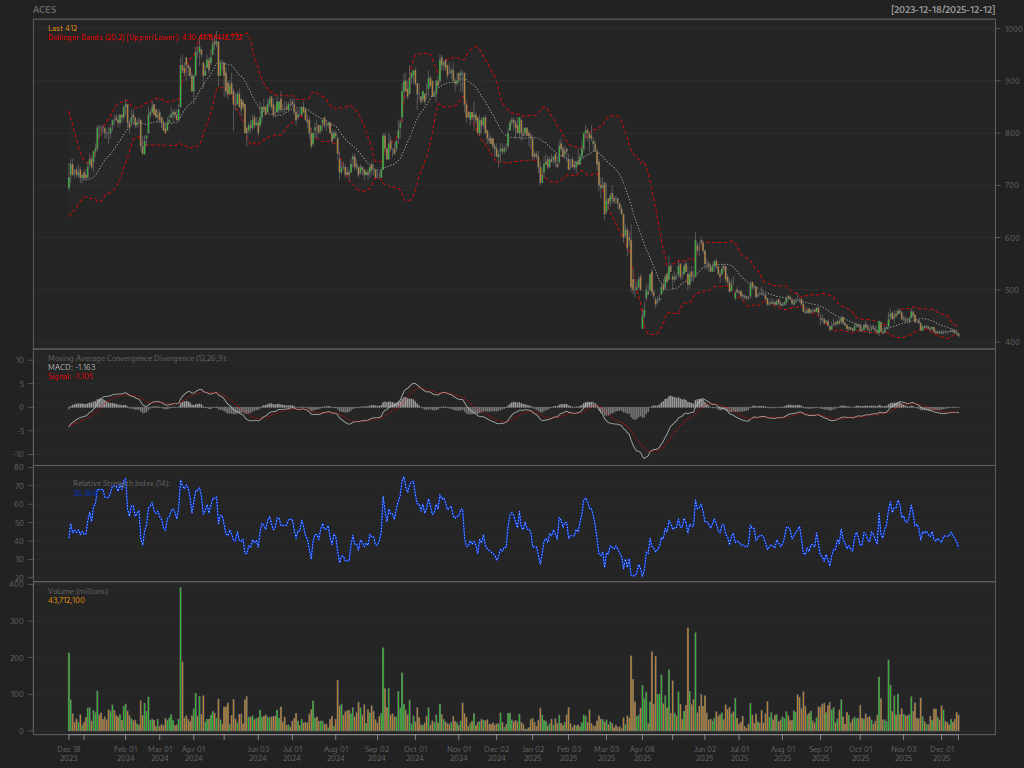Click the Last 412 price label
Screen dimensions: 1024x768
tap(63, 28)
